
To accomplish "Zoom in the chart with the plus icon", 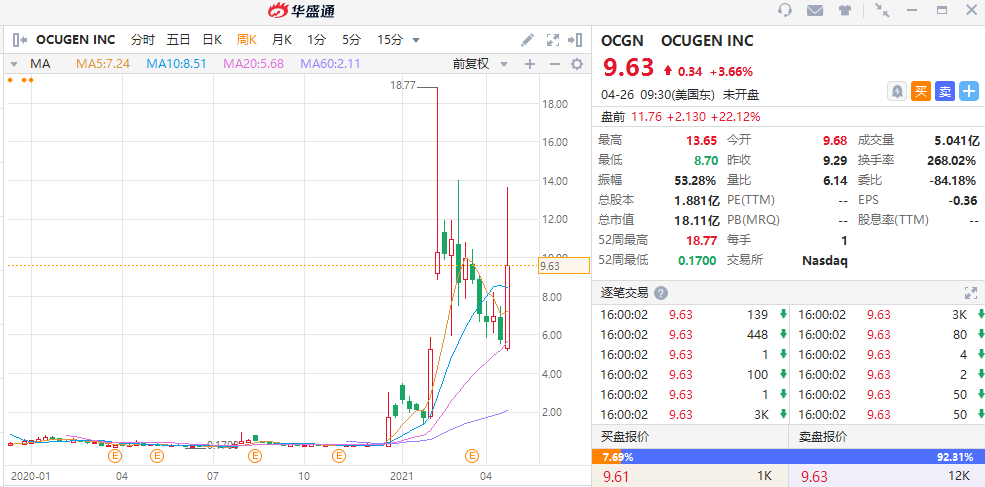I will click(530, 63).
